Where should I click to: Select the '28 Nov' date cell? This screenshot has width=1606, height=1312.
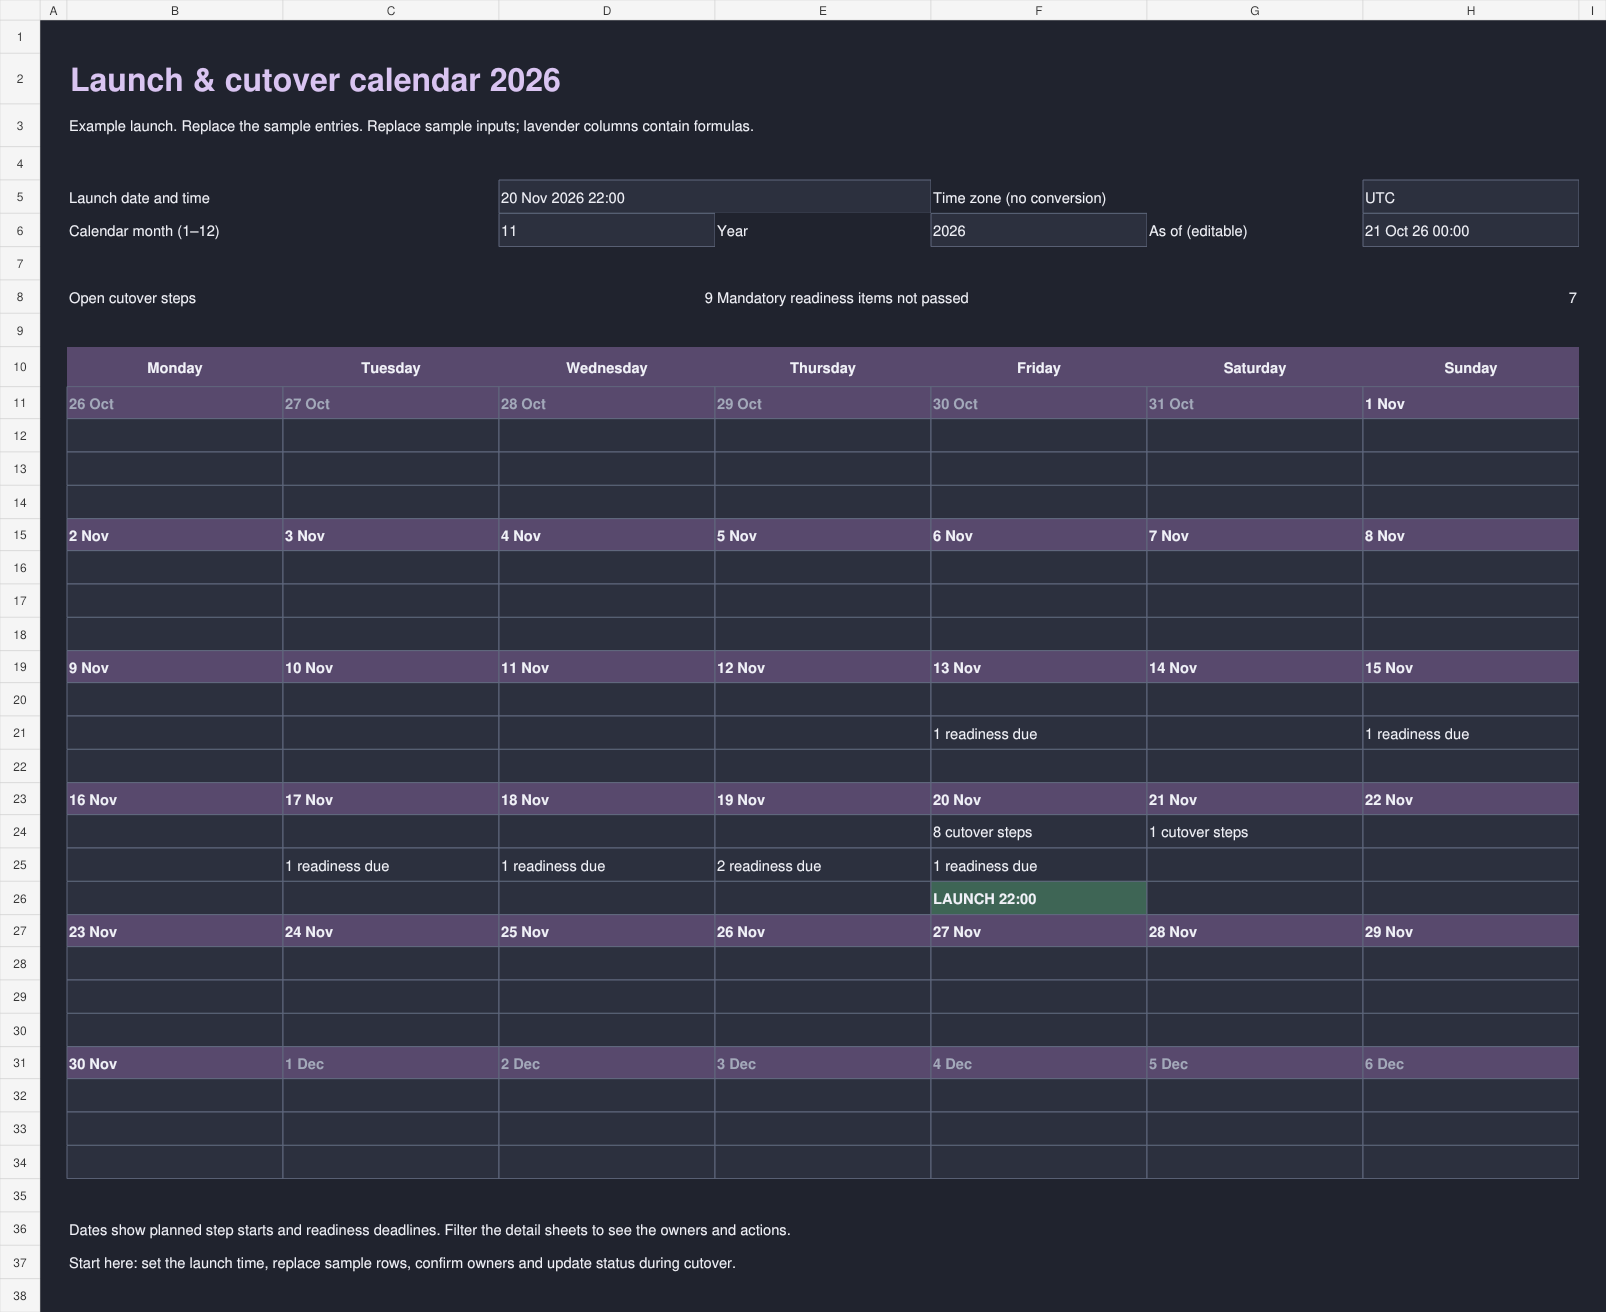click(1255, 931)
